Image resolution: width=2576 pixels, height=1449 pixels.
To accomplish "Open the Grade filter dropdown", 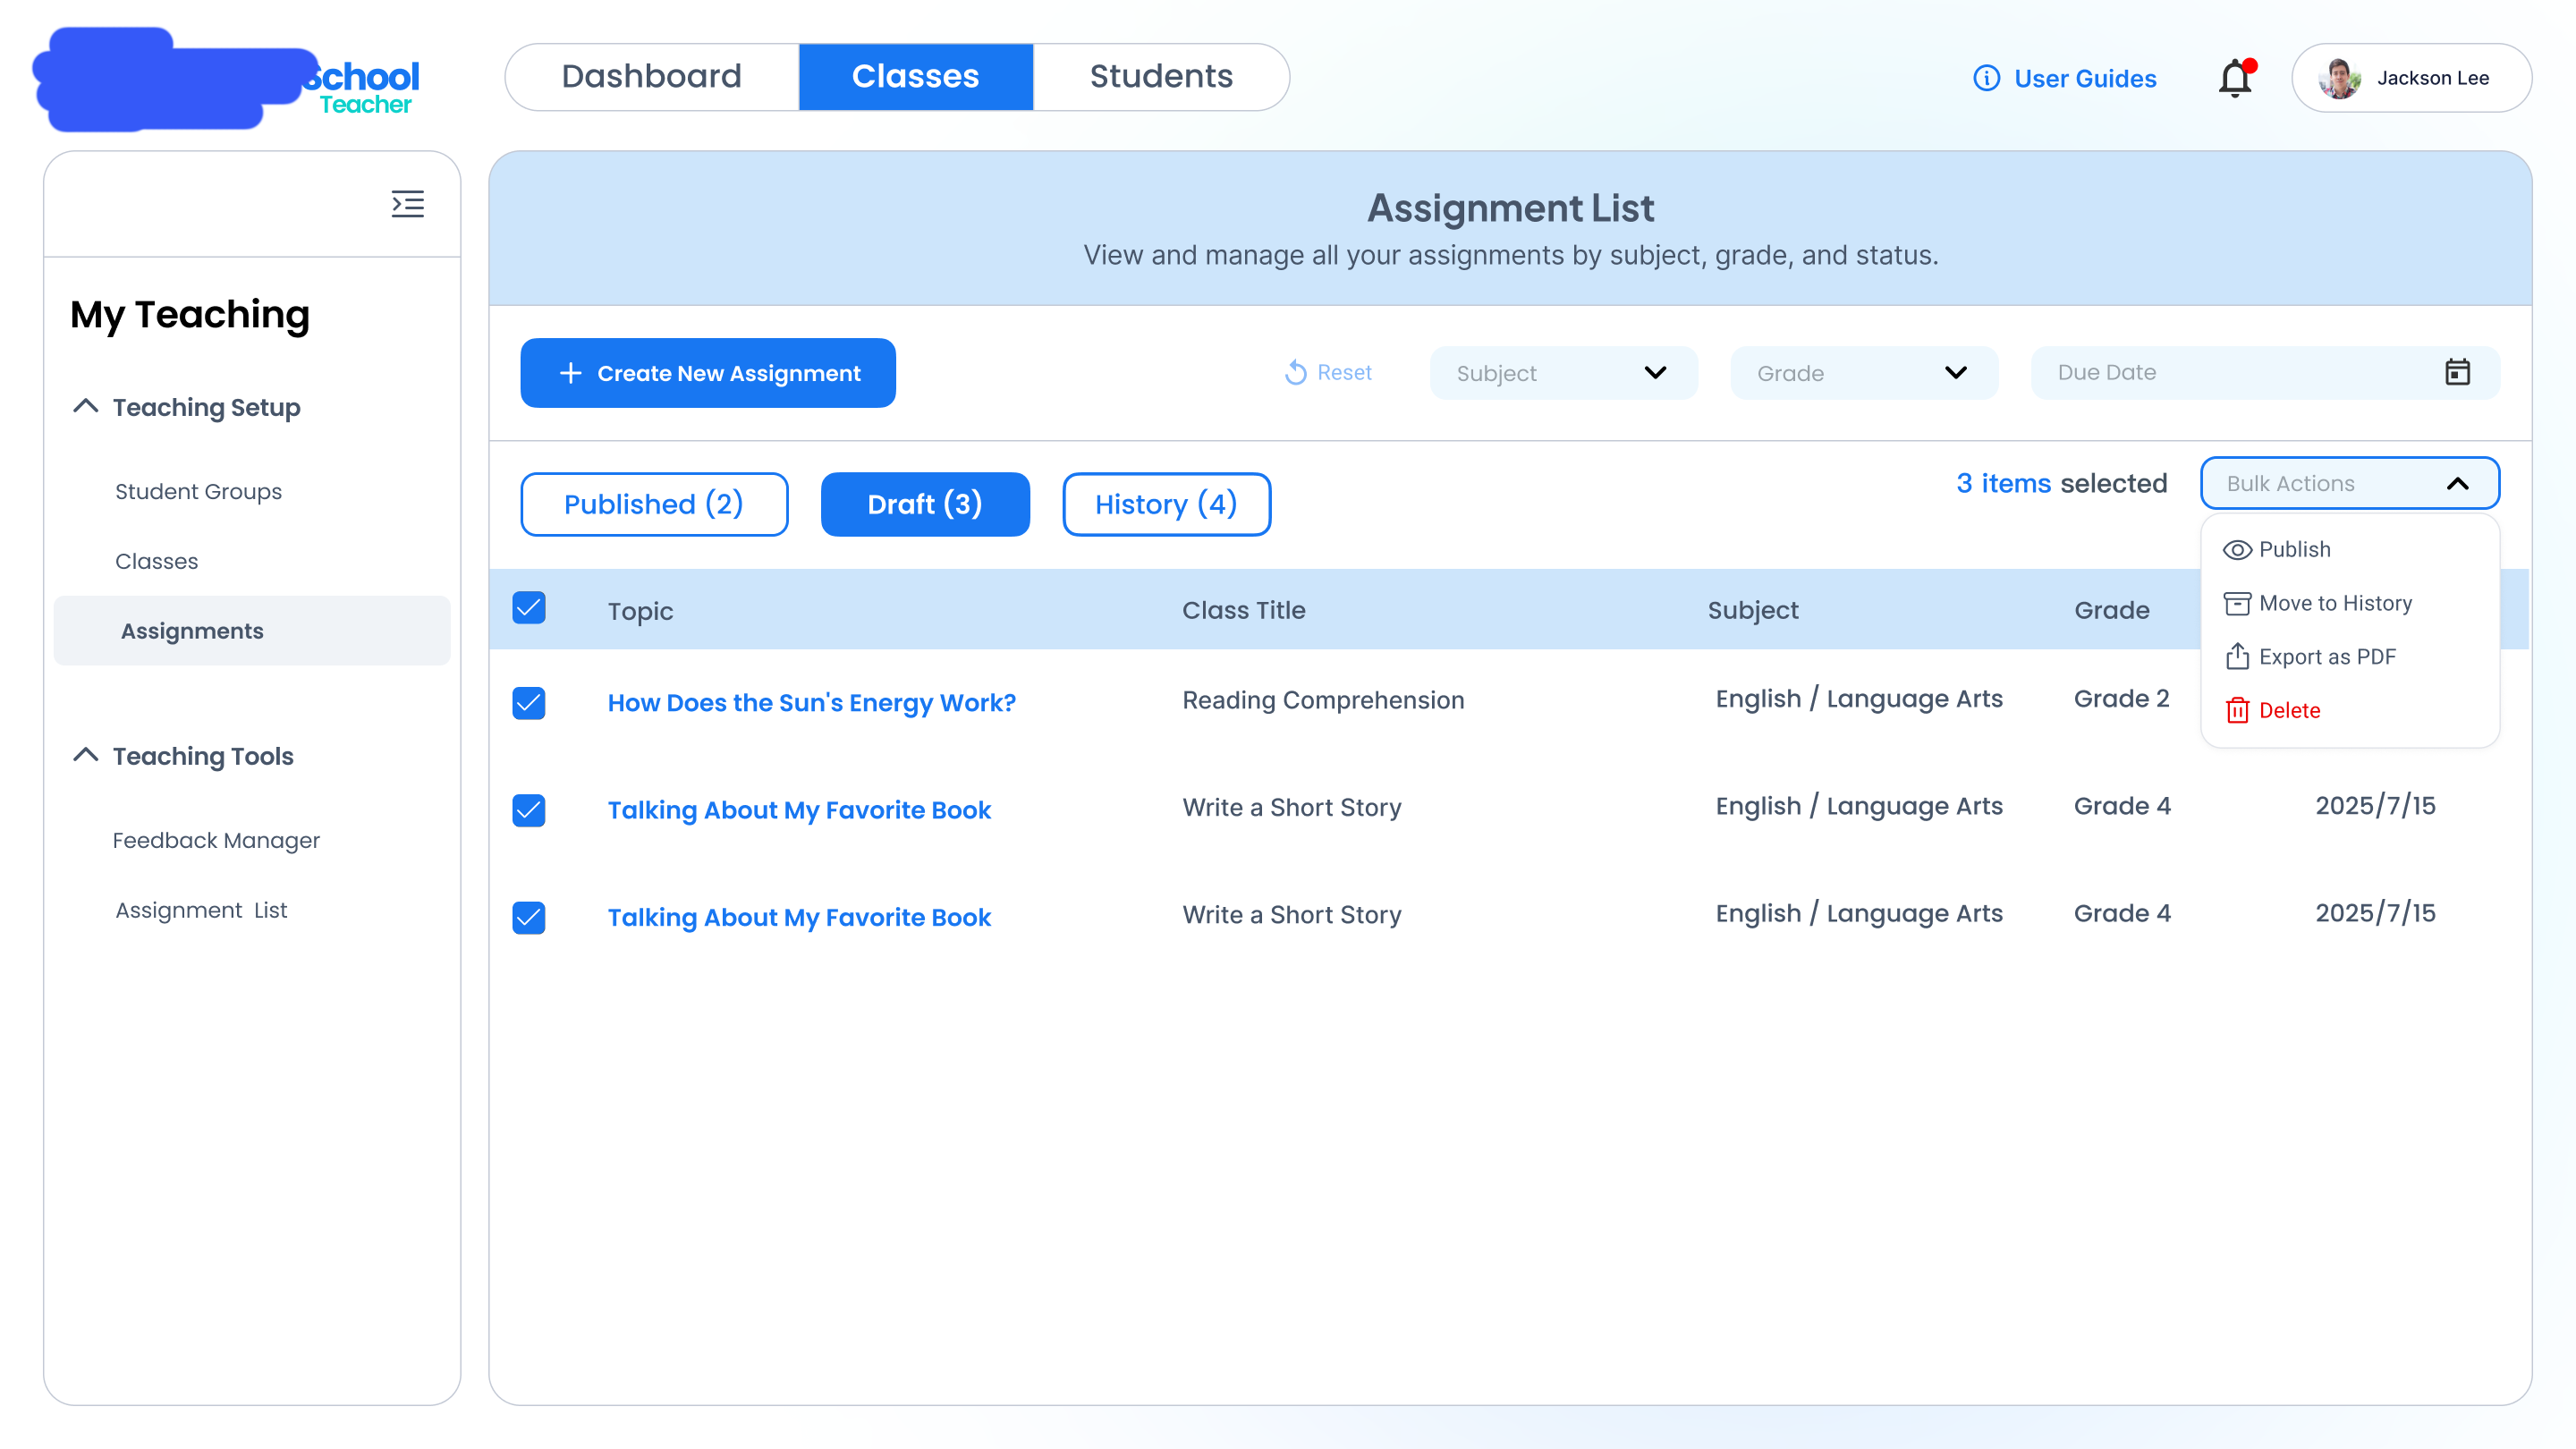I will pyautogui.click(x=1864, y=373).
